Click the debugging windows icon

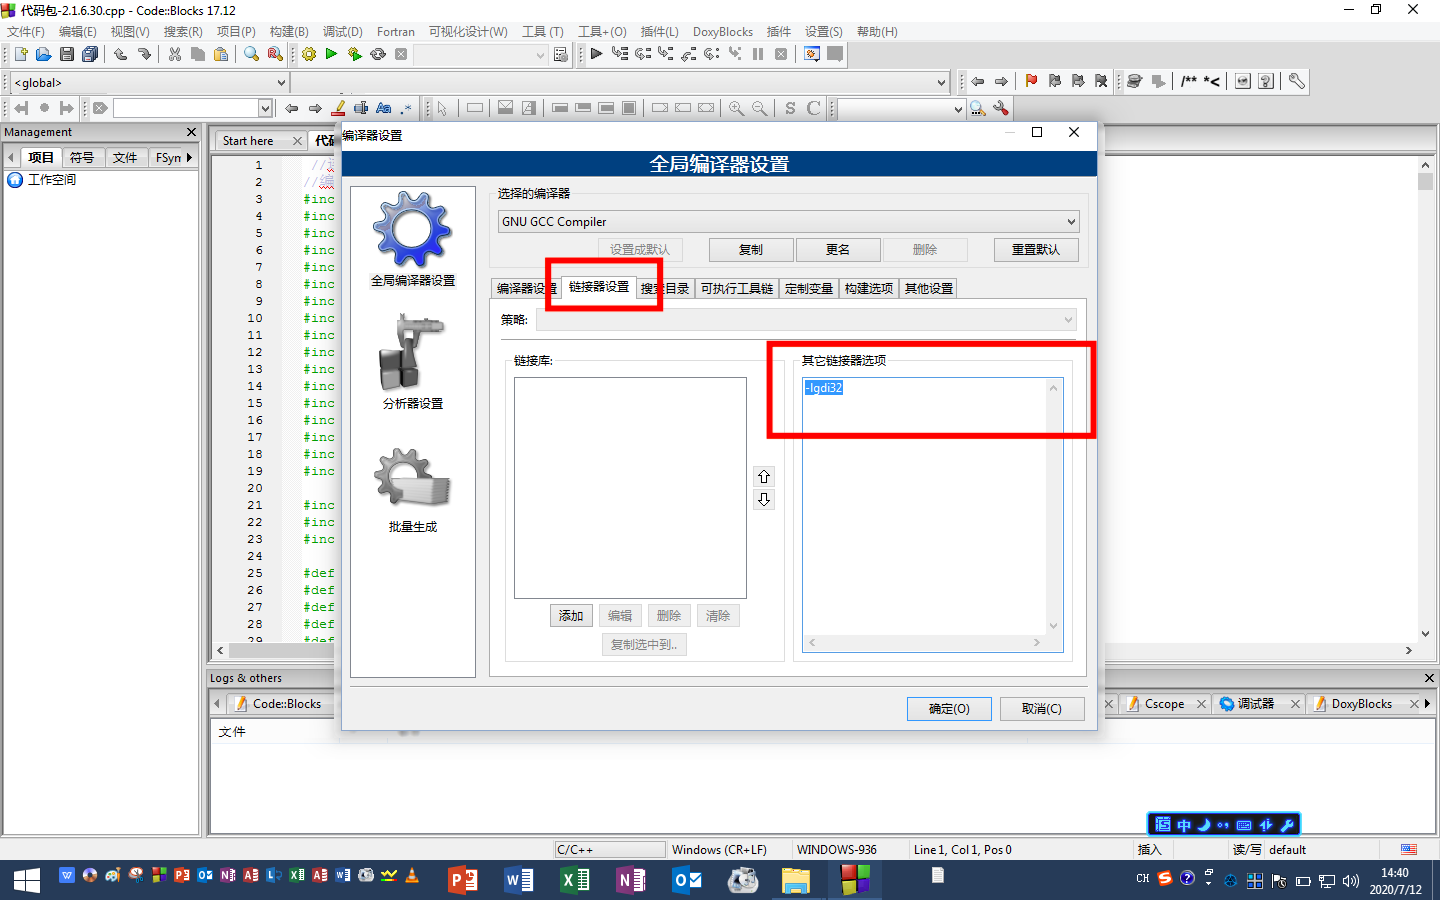click(x=812, y=54)
